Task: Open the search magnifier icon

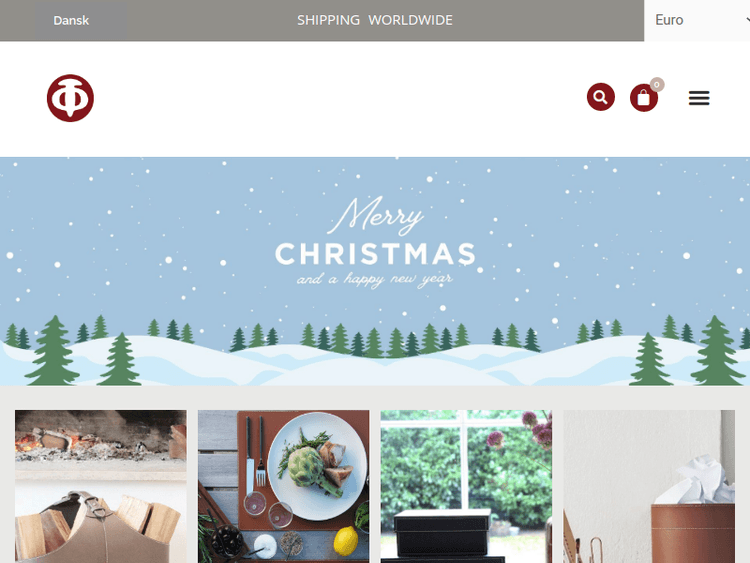Action: 601,97
